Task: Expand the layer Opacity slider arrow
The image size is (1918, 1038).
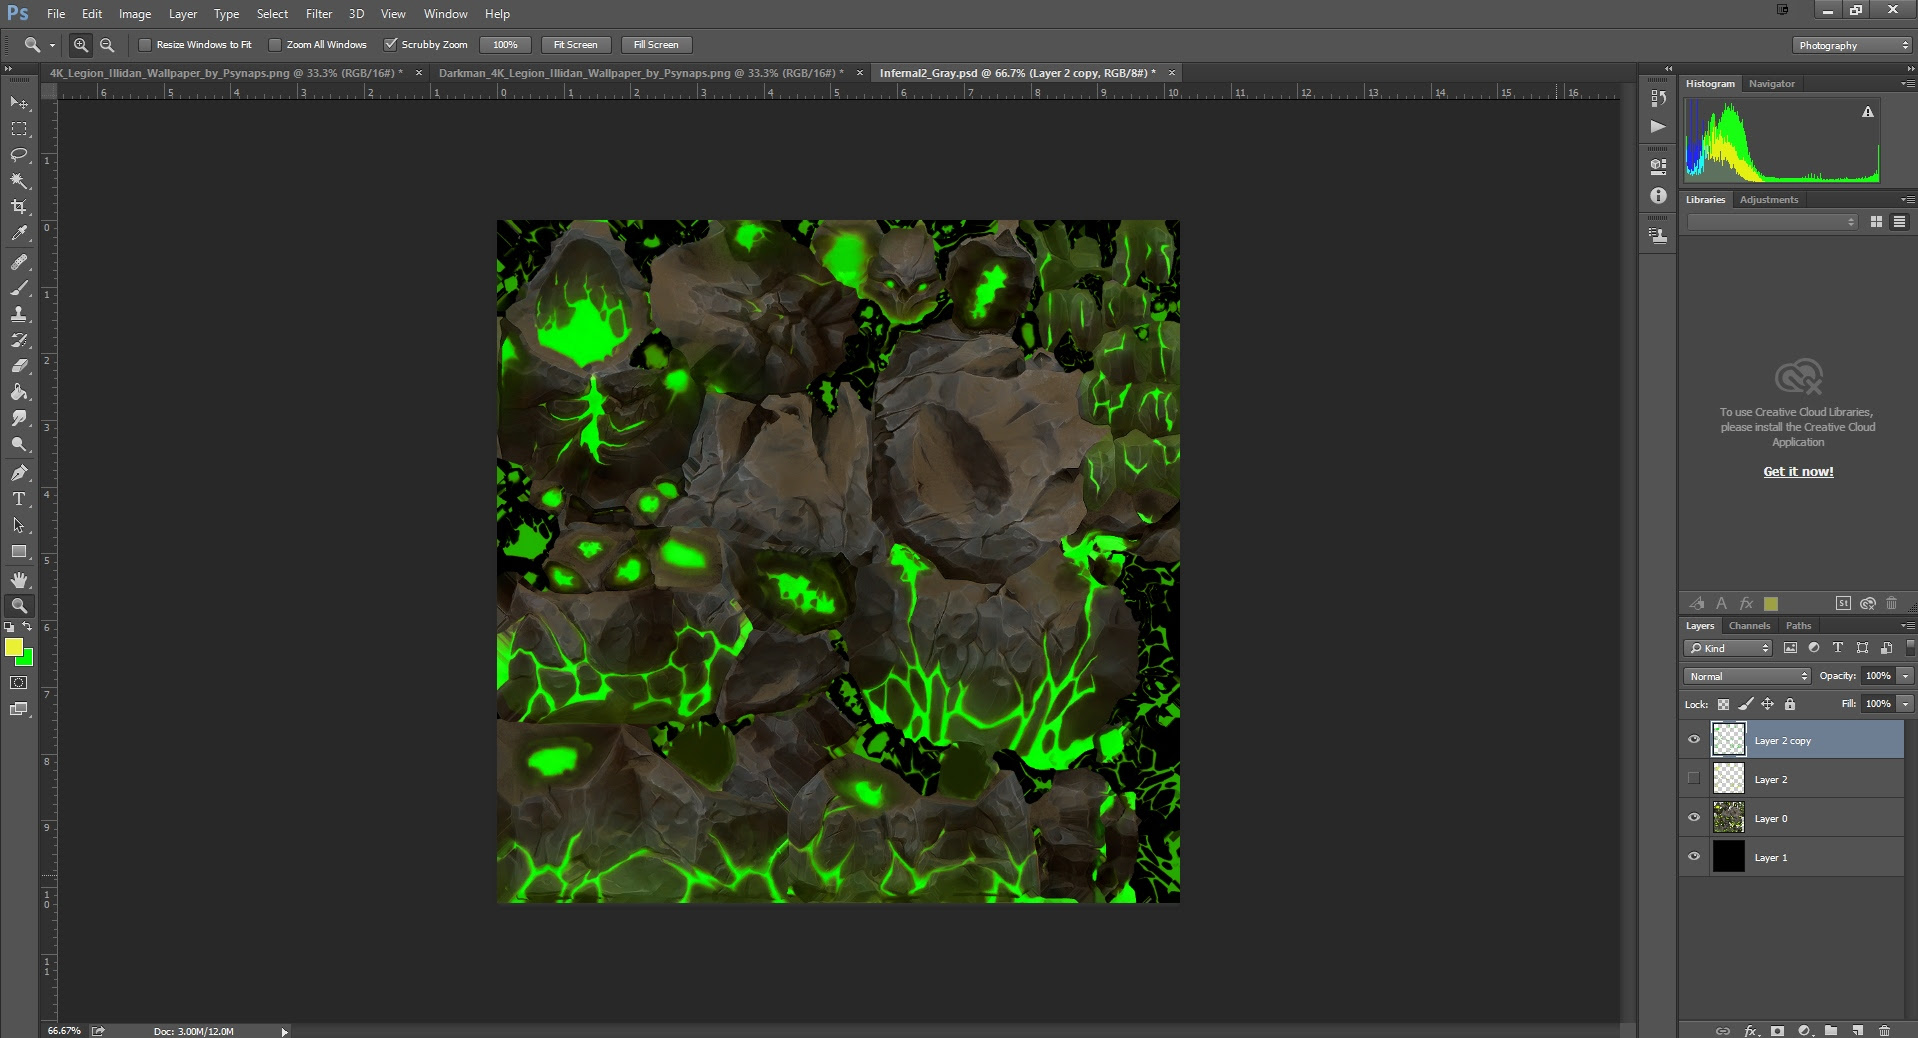Action: (x=1905, y=676)
